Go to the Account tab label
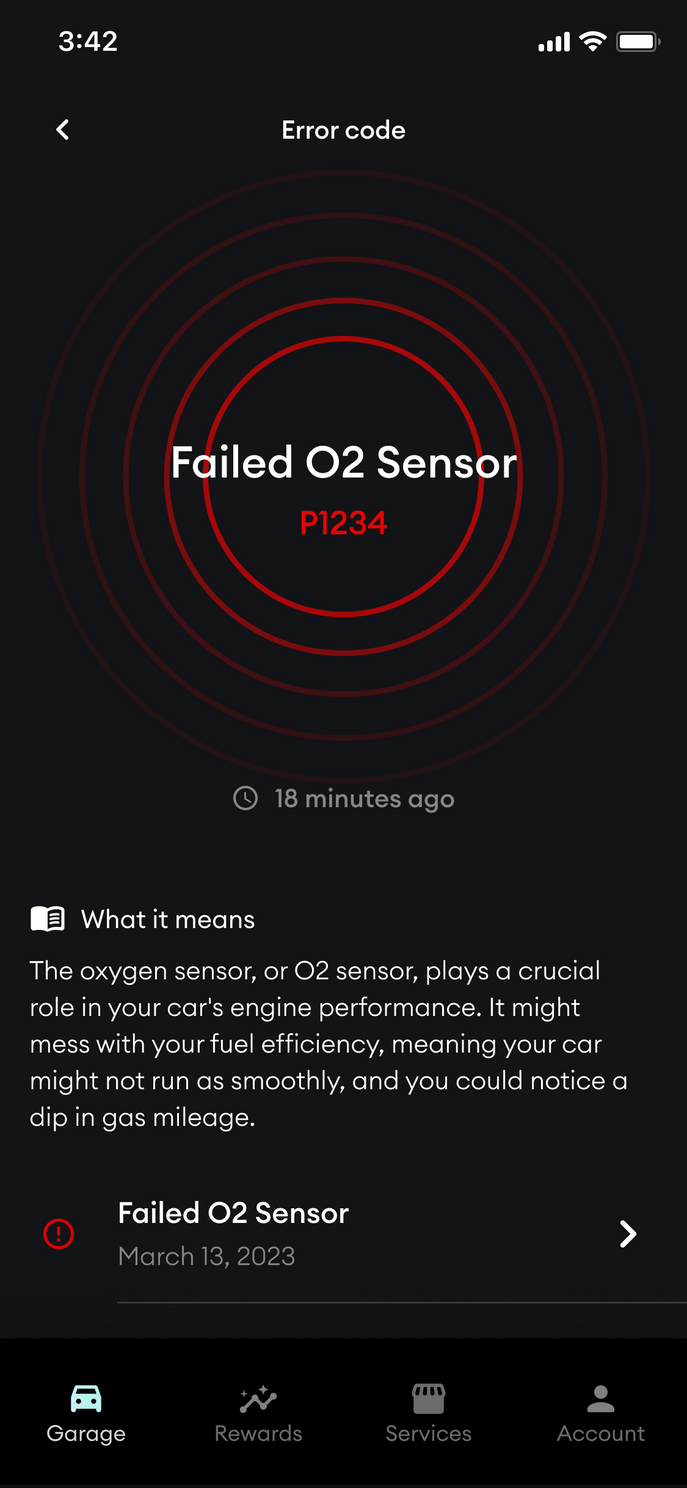This screenshot has width=687, height=1488. (600, 1433)
